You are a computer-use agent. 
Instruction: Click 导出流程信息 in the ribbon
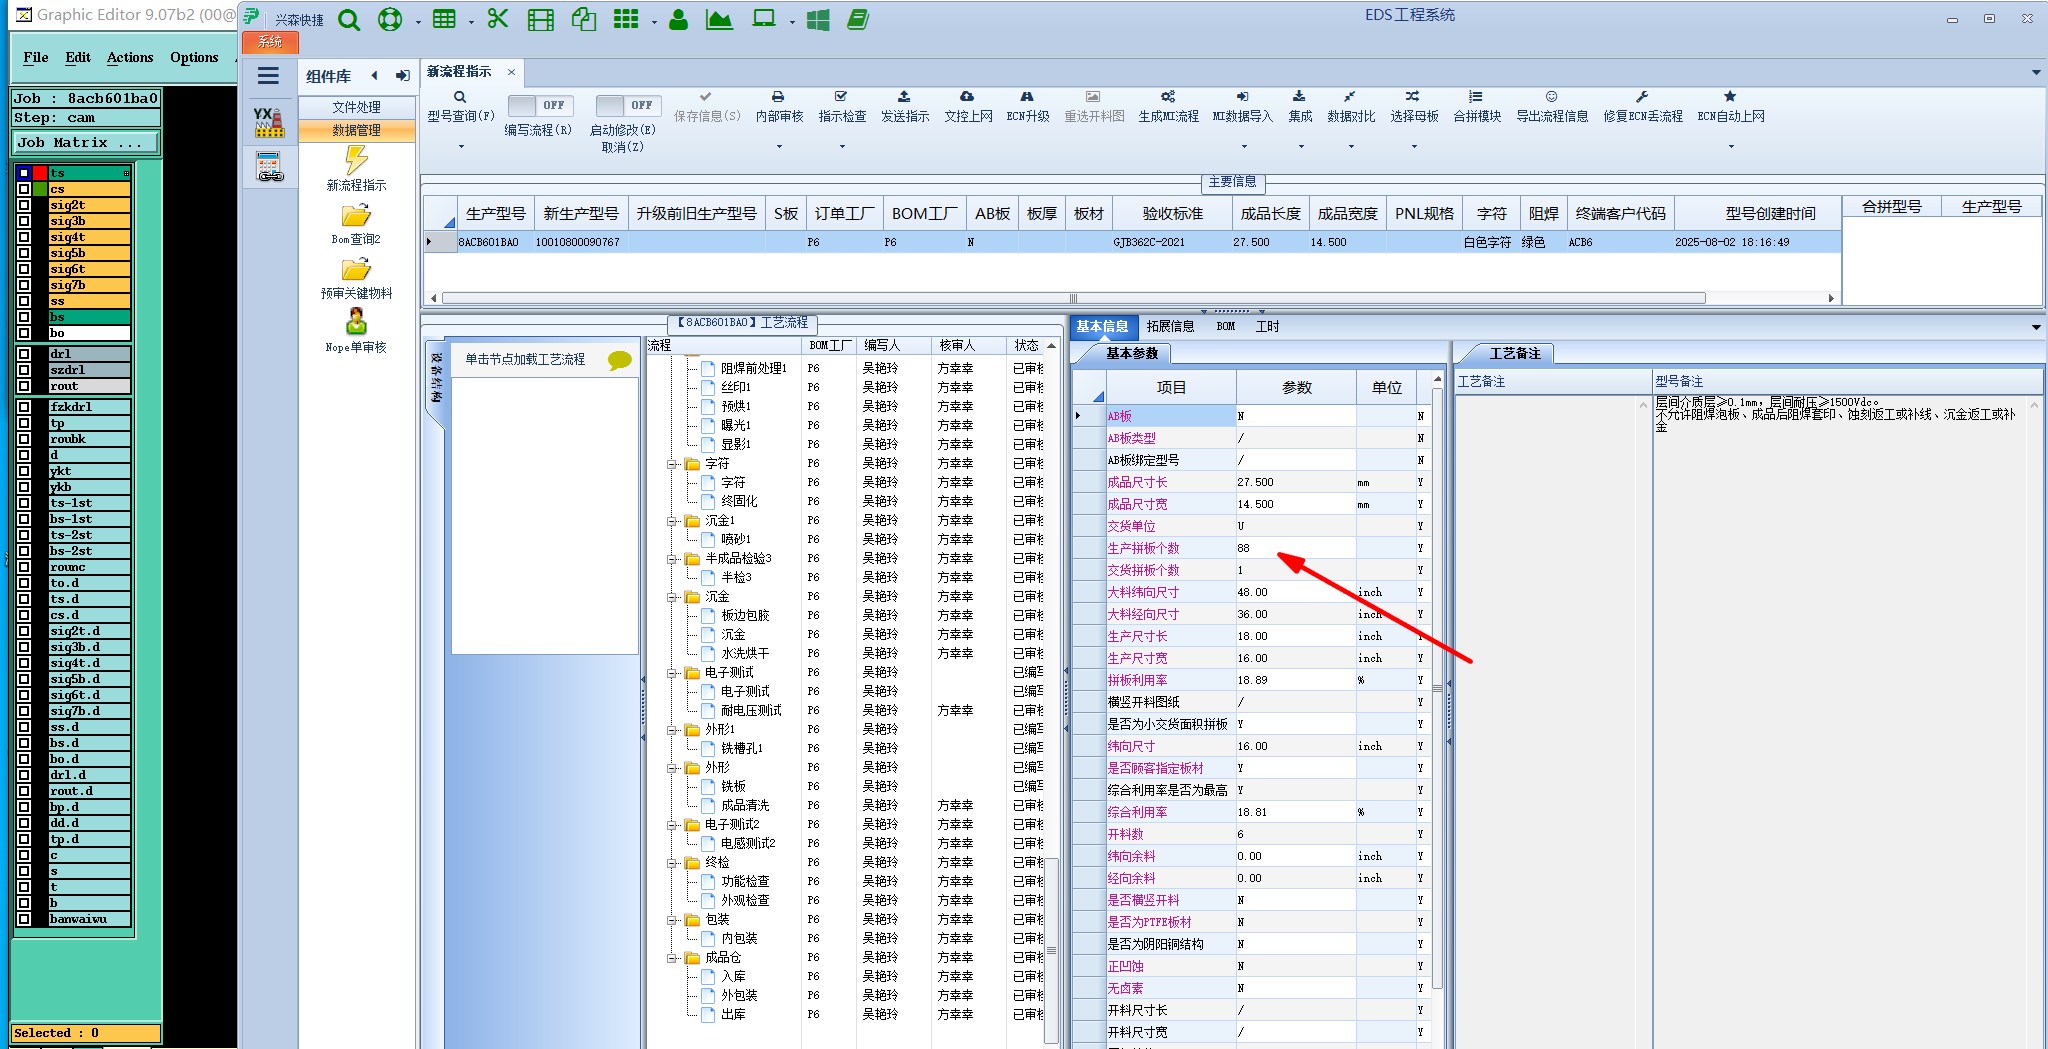[x=1552, y=107]
